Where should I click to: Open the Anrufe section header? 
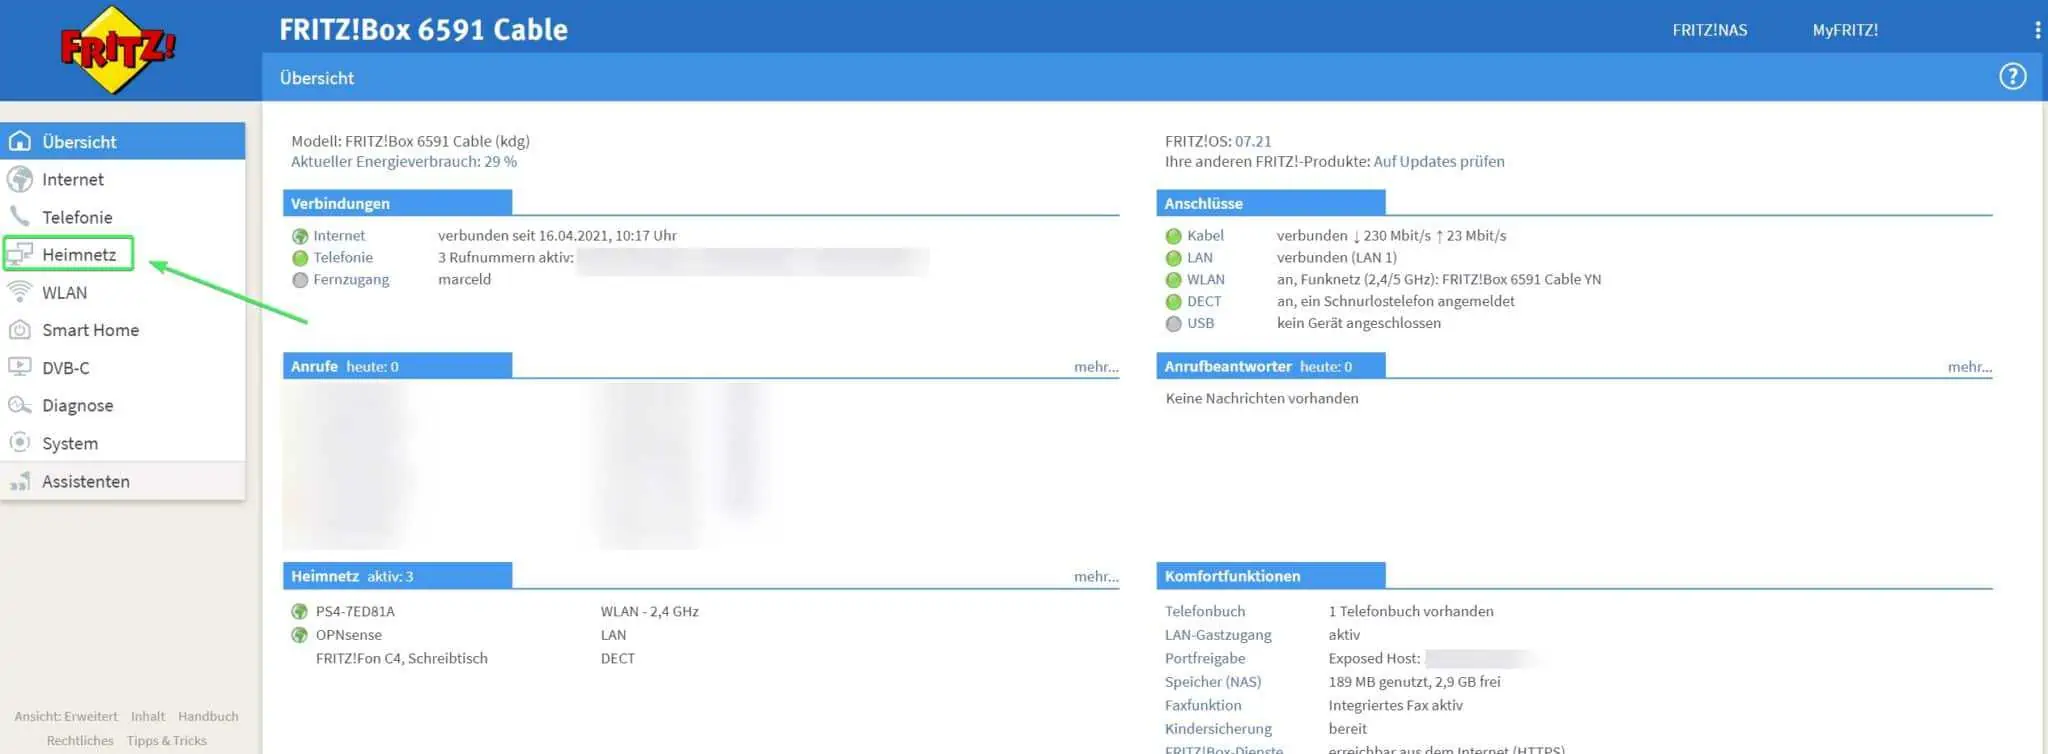[397, 366]
